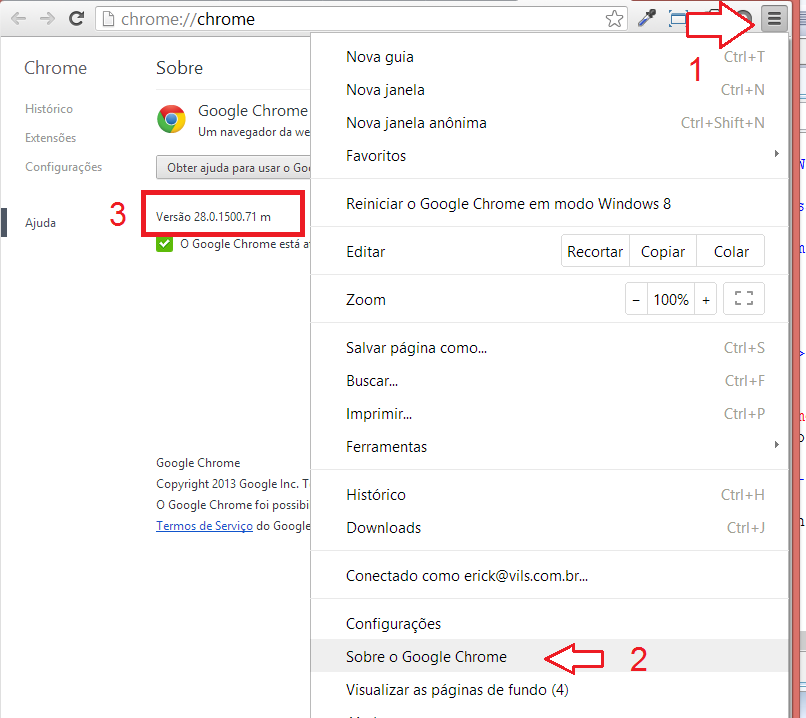Select Nova janela menu entry
This screenshot has height=718, width=806.
[549, 90]
